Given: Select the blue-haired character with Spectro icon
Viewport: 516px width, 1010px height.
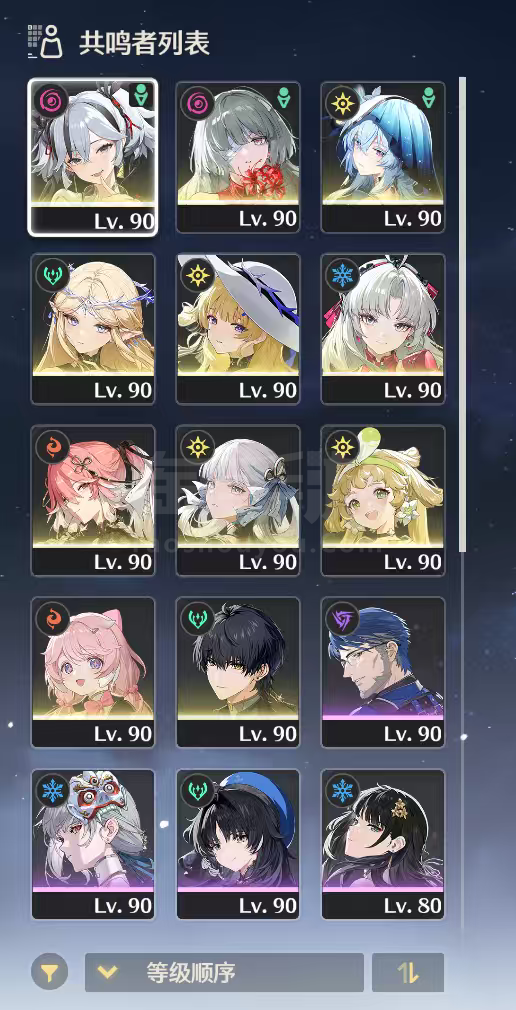Looking at the screenshot, I should point(383,157).
